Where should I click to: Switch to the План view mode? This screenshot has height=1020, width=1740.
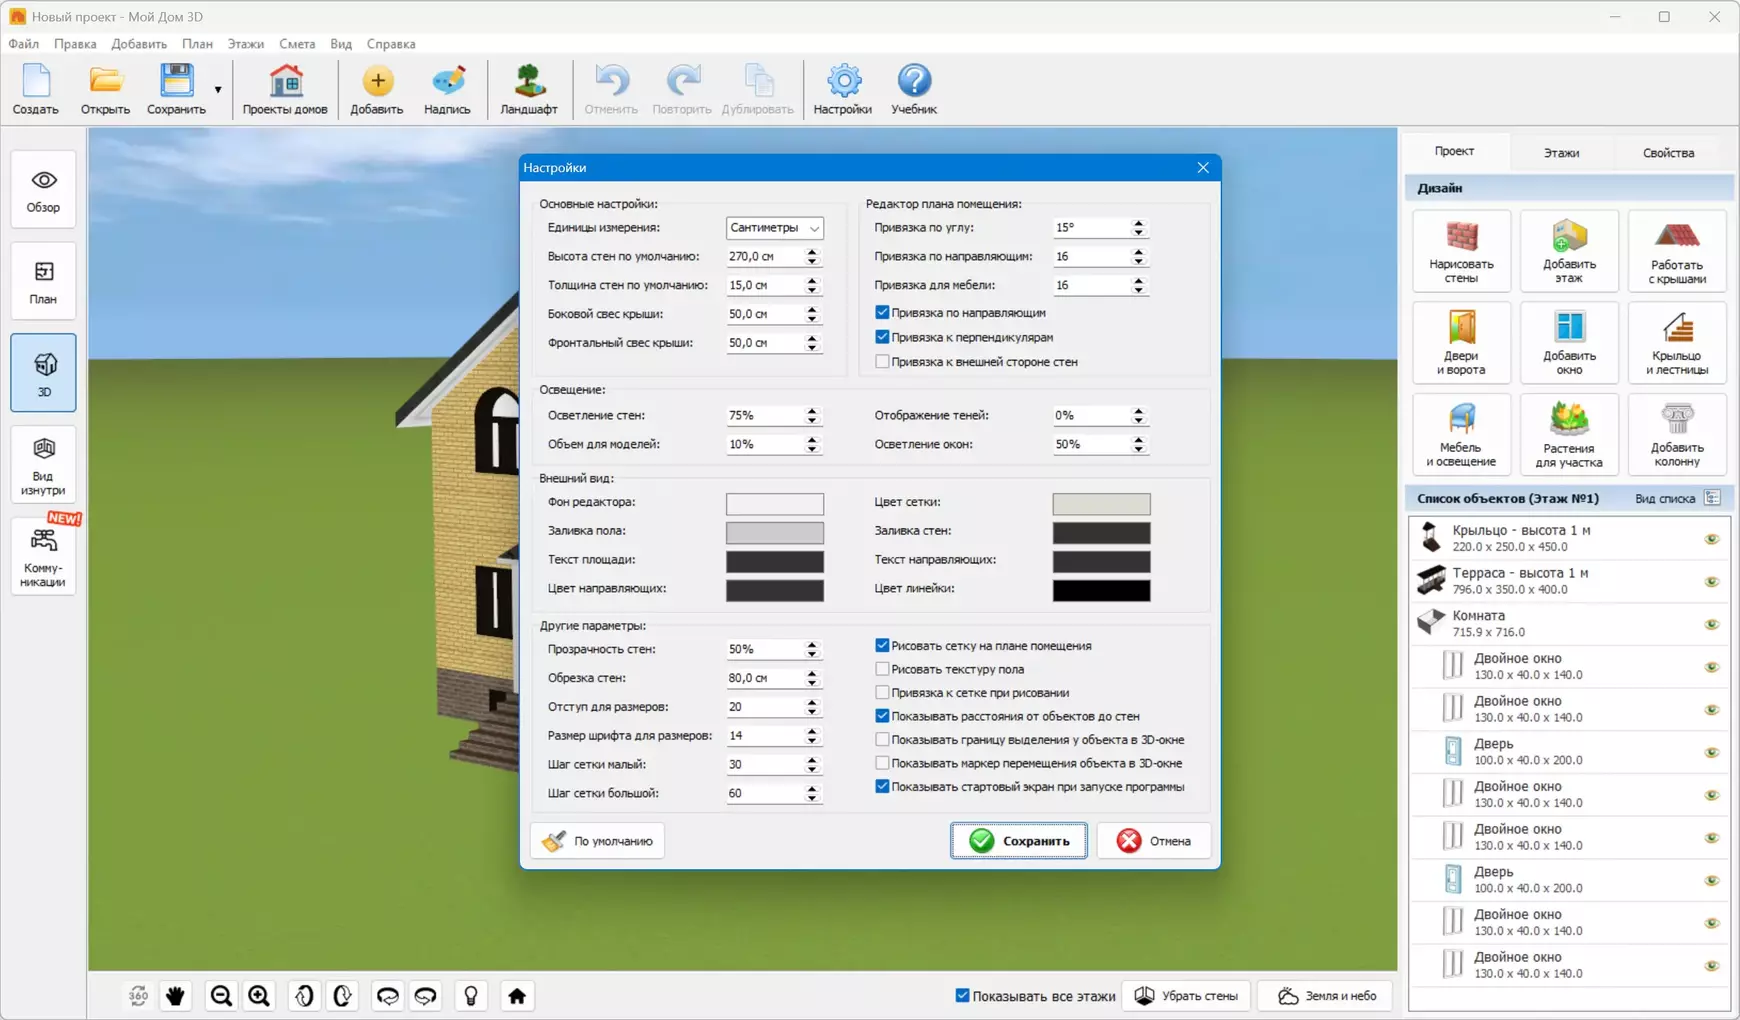pos(43,281)
